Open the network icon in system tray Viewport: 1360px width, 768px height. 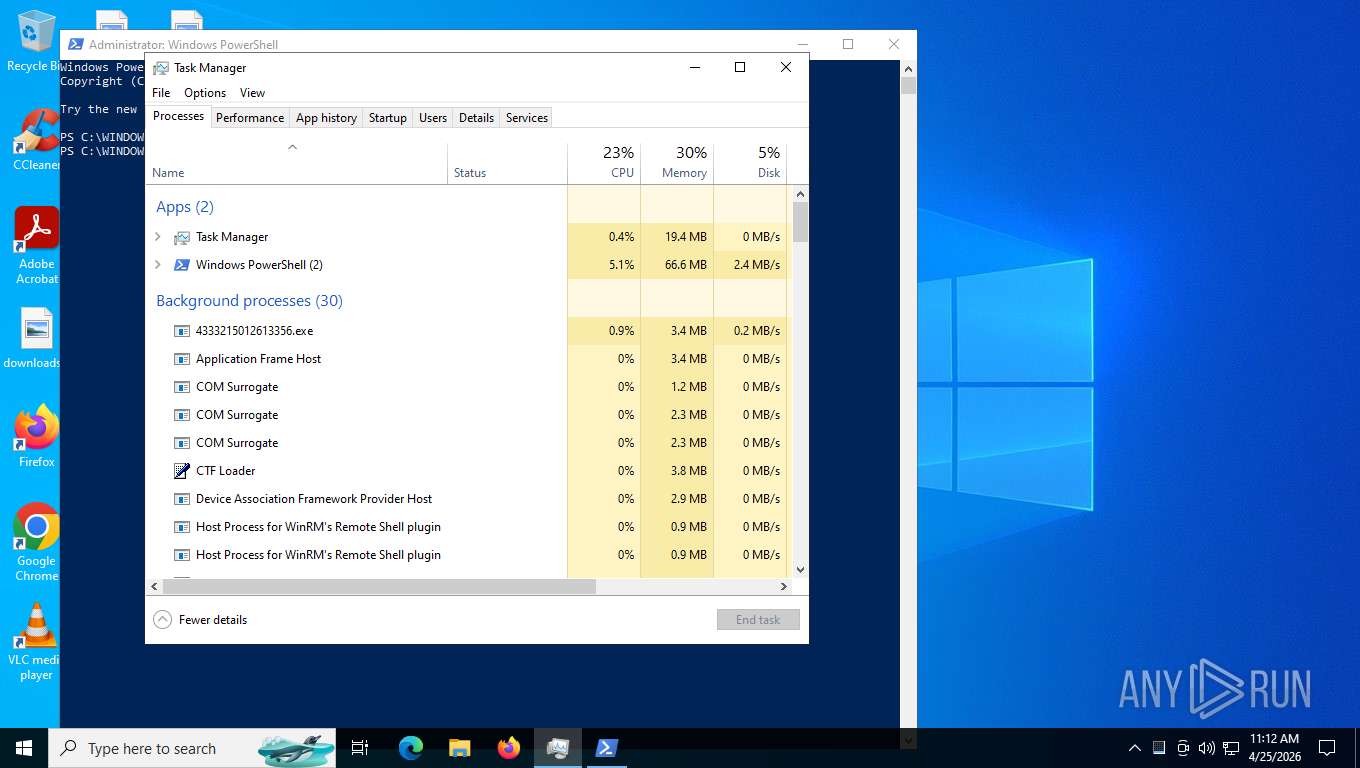click(1231, 748)
